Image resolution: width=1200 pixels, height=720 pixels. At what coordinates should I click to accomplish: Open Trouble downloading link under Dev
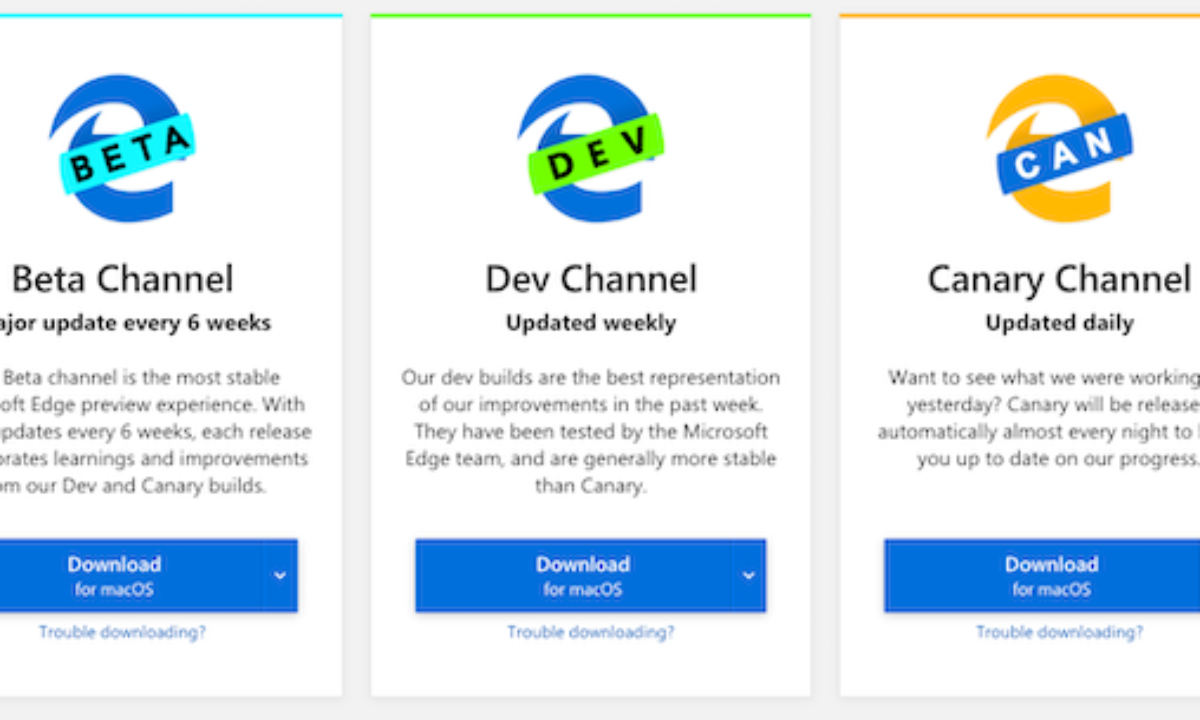pos(590,632)
